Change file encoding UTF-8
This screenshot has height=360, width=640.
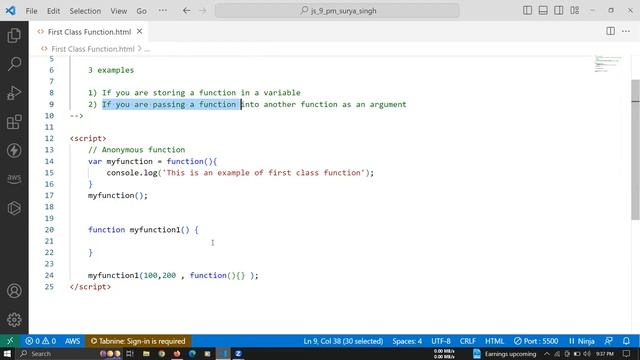[x=441, y=341]
